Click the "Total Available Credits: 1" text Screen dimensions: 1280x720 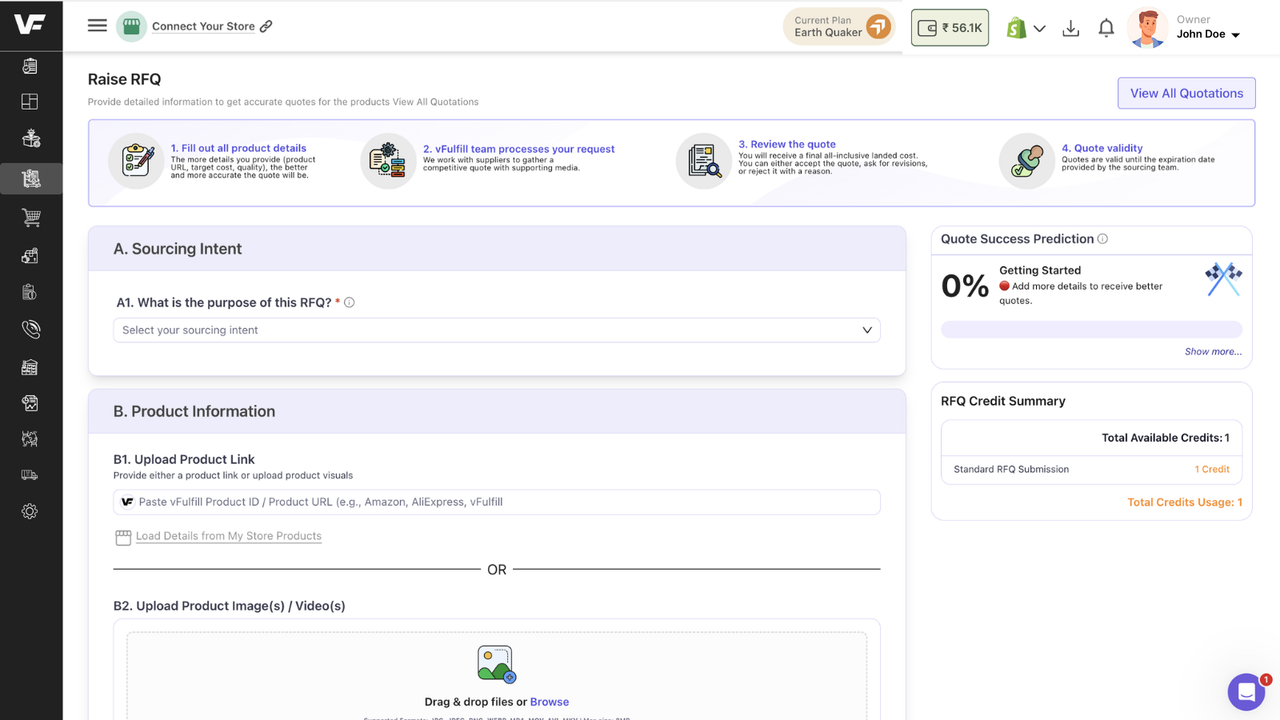pyautogui.click(x=1165, y=438)
